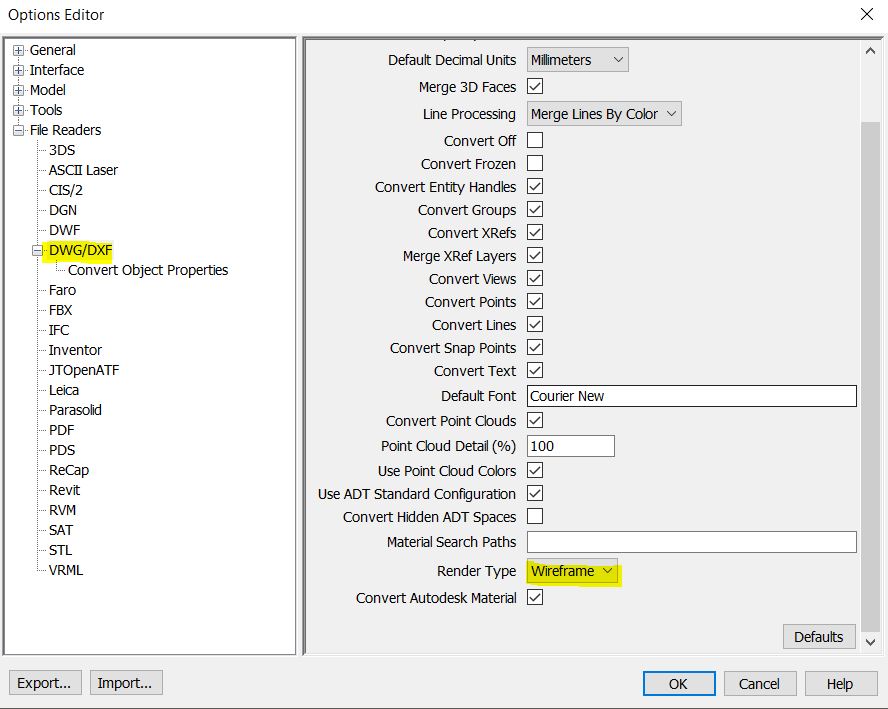Viewport: 888px width, 709px height.
Task: Collapse the DWG/DXF tree node
Action: click(x=37, y=250)
